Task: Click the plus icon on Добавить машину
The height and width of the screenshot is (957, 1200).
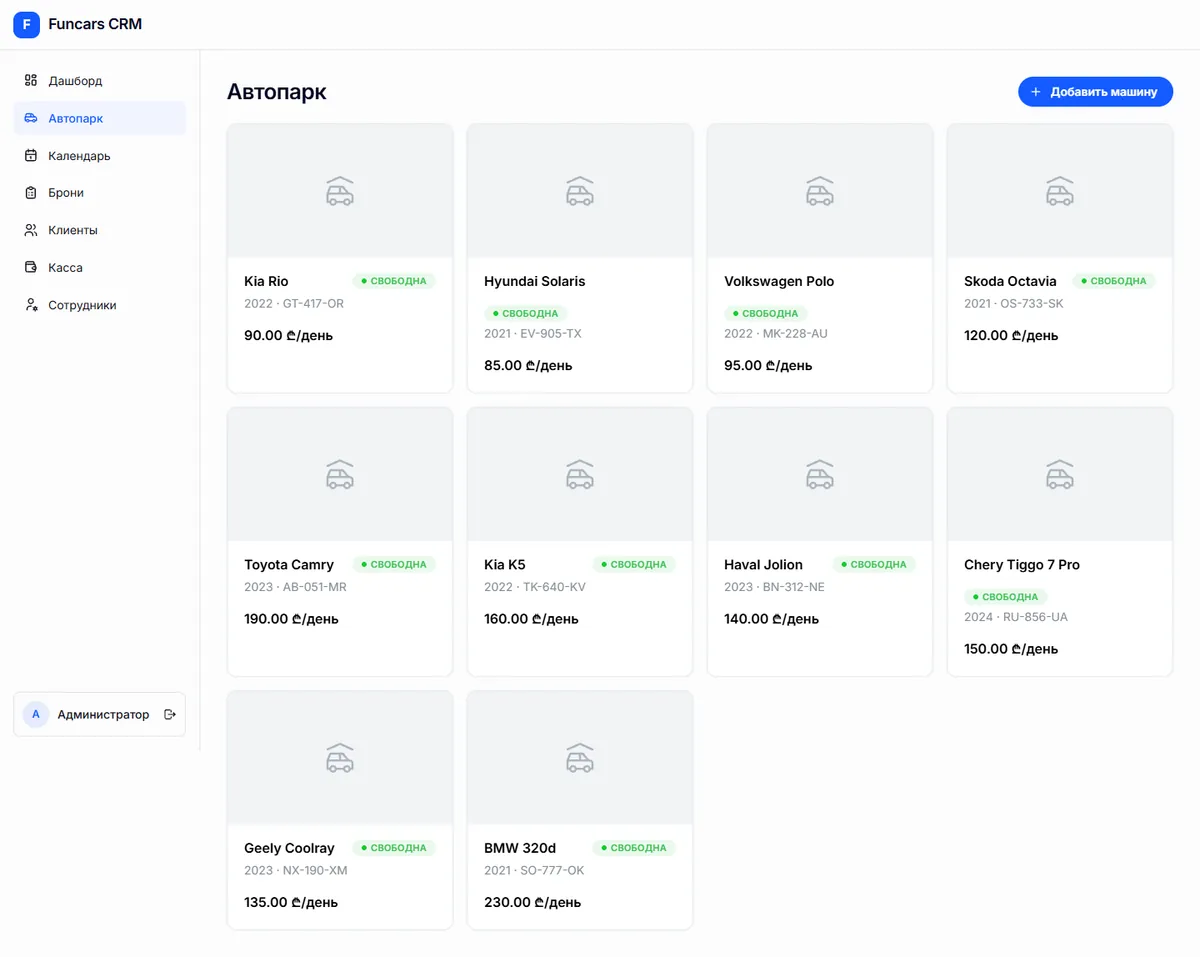Action: (1036, 92)
